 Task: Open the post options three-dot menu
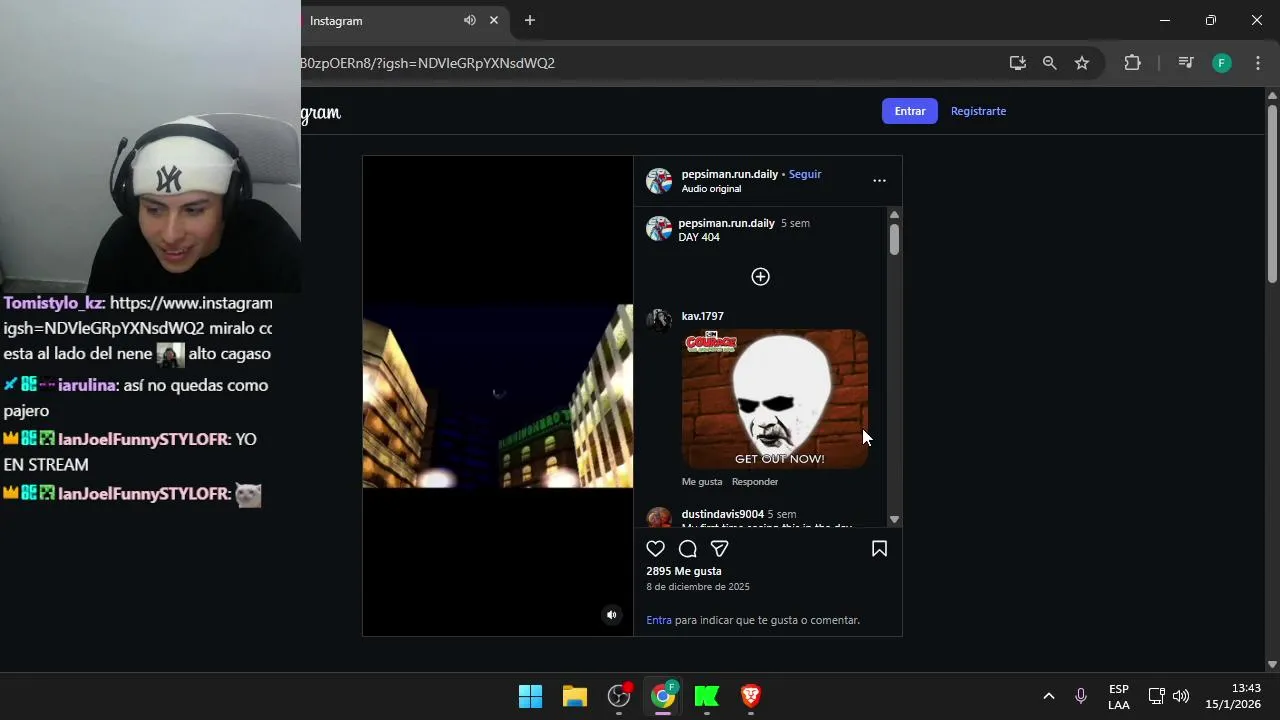[x=879, y=181]
